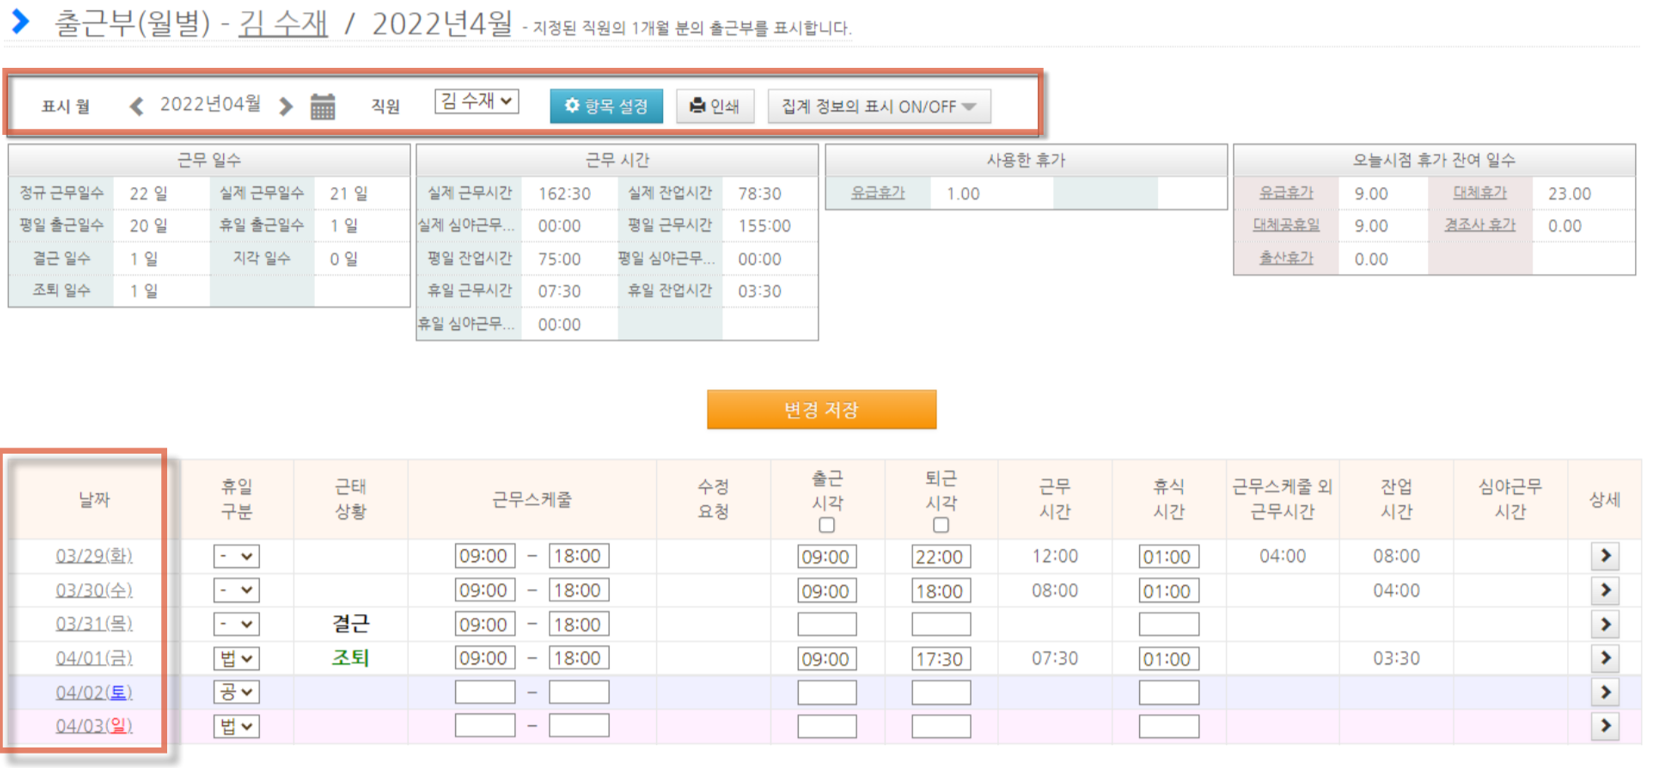Go to previous month with left arrow

(137, 106)
